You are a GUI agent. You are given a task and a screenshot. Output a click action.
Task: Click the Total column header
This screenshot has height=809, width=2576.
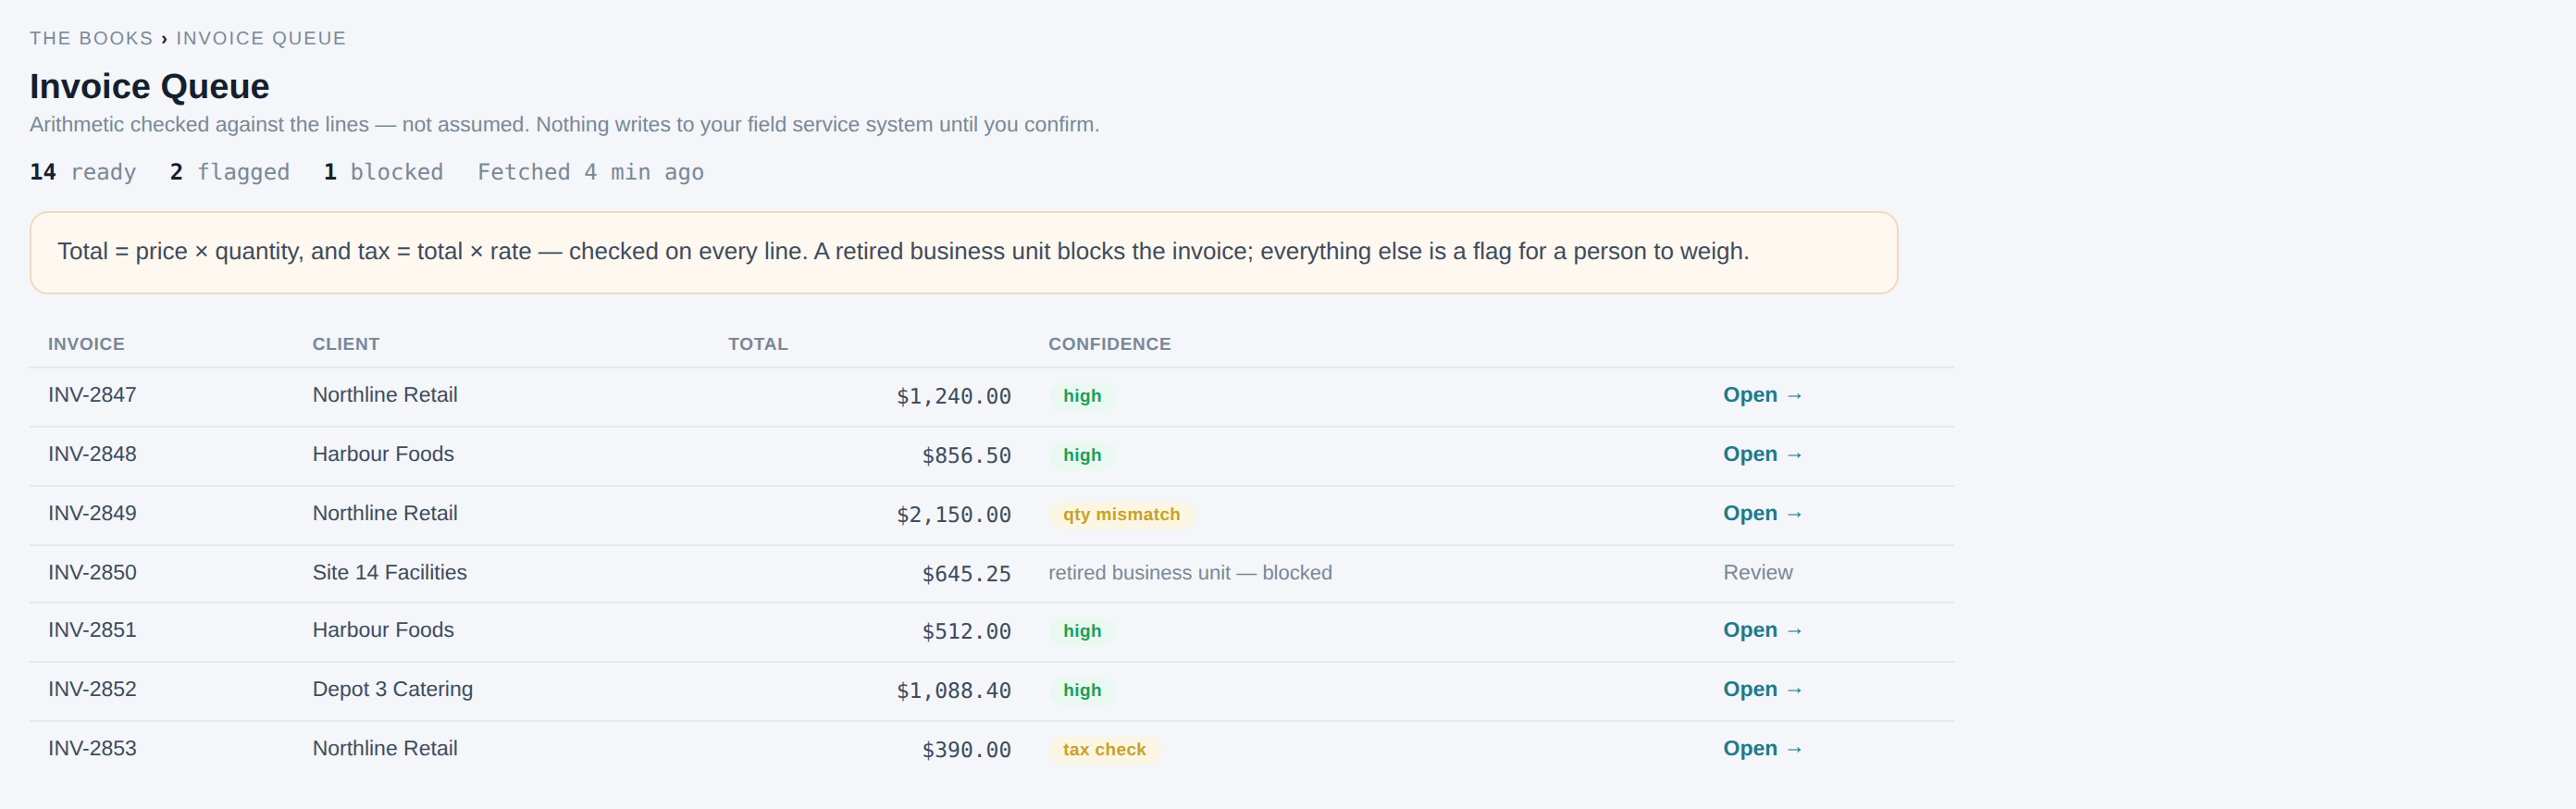coord(758,344)
